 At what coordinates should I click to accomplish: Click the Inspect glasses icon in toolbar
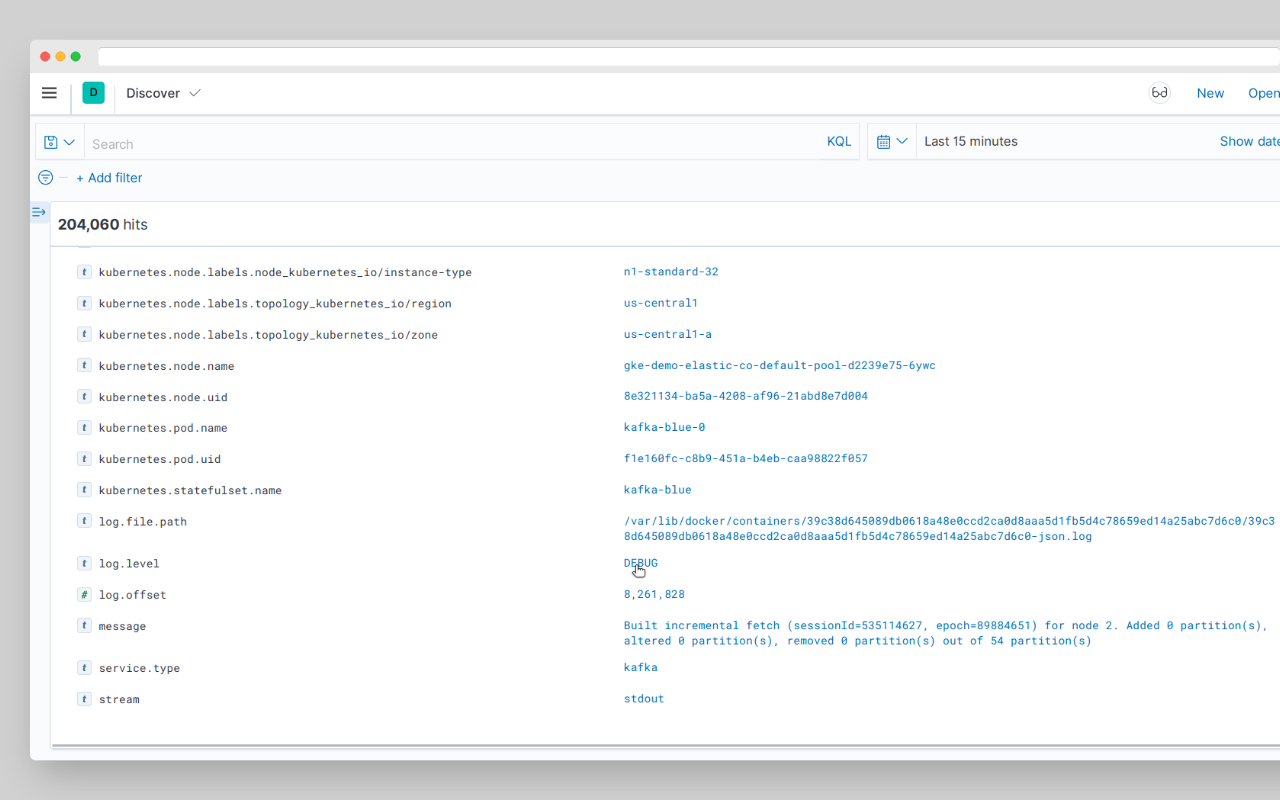1159,92
